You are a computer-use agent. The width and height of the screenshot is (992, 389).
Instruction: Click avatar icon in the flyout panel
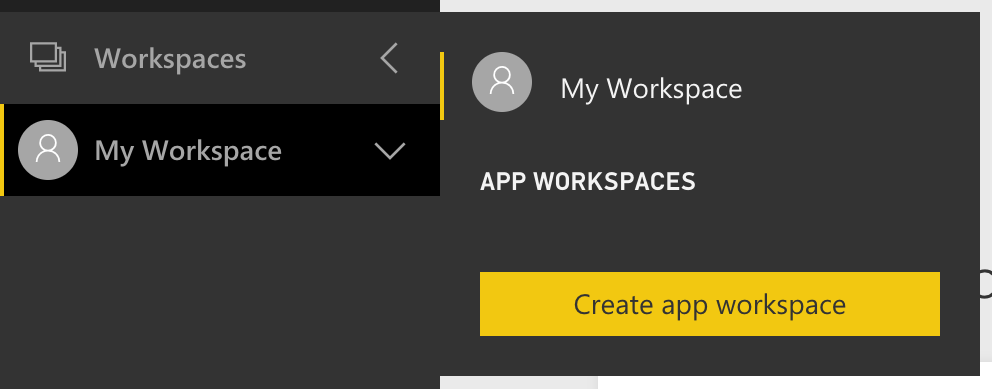click(502, 82)
